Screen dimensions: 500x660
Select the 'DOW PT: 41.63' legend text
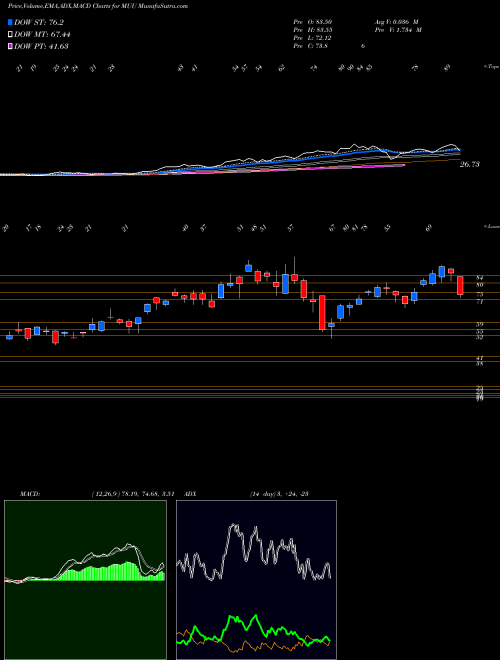point(41,46)
